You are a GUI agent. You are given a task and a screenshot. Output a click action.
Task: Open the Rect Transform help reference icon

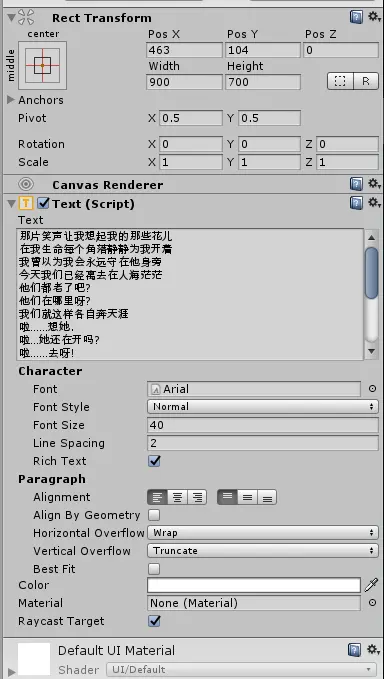coord(356,17)
